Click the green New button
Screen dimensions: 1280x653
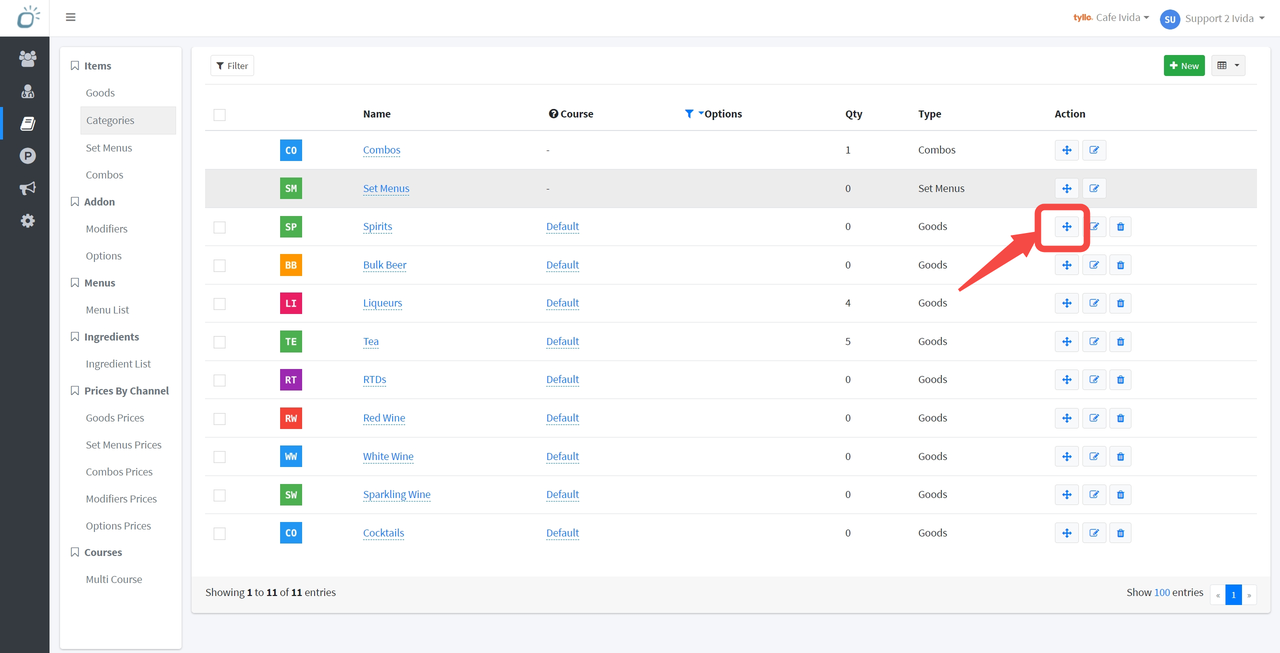[1184, 66]
